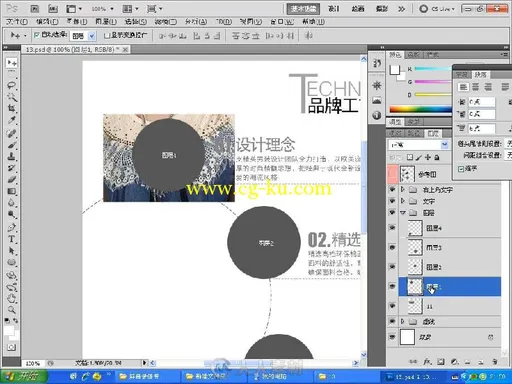
Task: Open the 编辑(E) menu
Action: (47, 22)
